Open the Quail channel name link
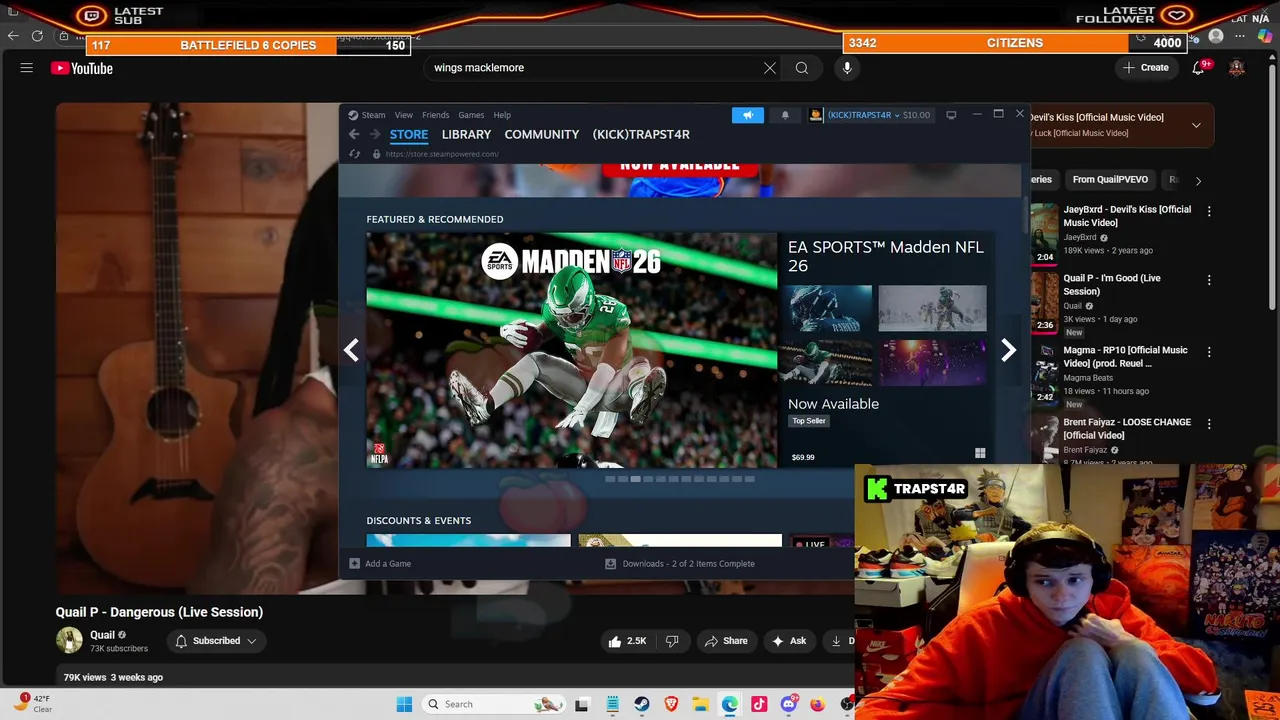This screenshot has width=1280, height=720. coord(102,635)
